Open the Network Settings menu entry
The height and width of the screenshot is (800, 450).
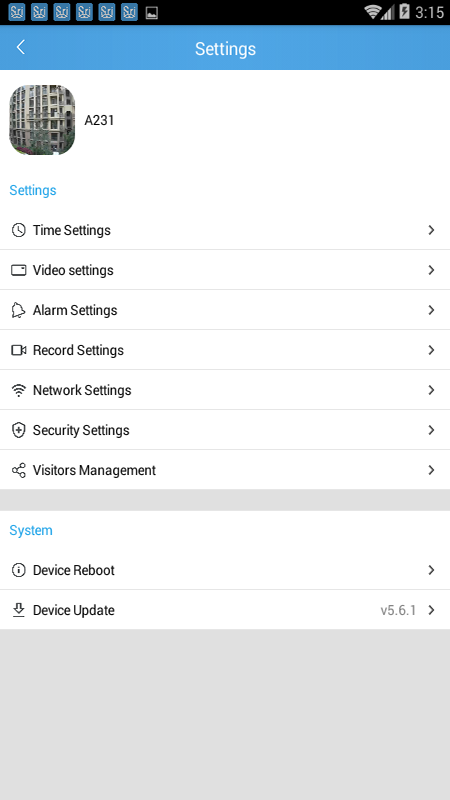pyautogui.click(x=225, y=390)
